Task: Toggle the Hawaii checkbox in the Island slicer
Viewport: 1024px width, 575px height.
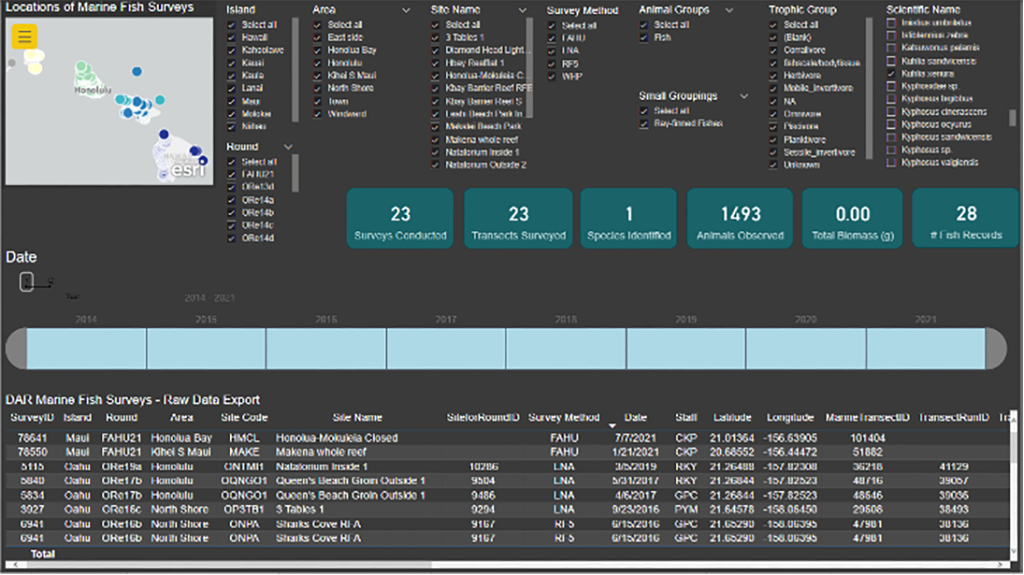Action: 234,38
